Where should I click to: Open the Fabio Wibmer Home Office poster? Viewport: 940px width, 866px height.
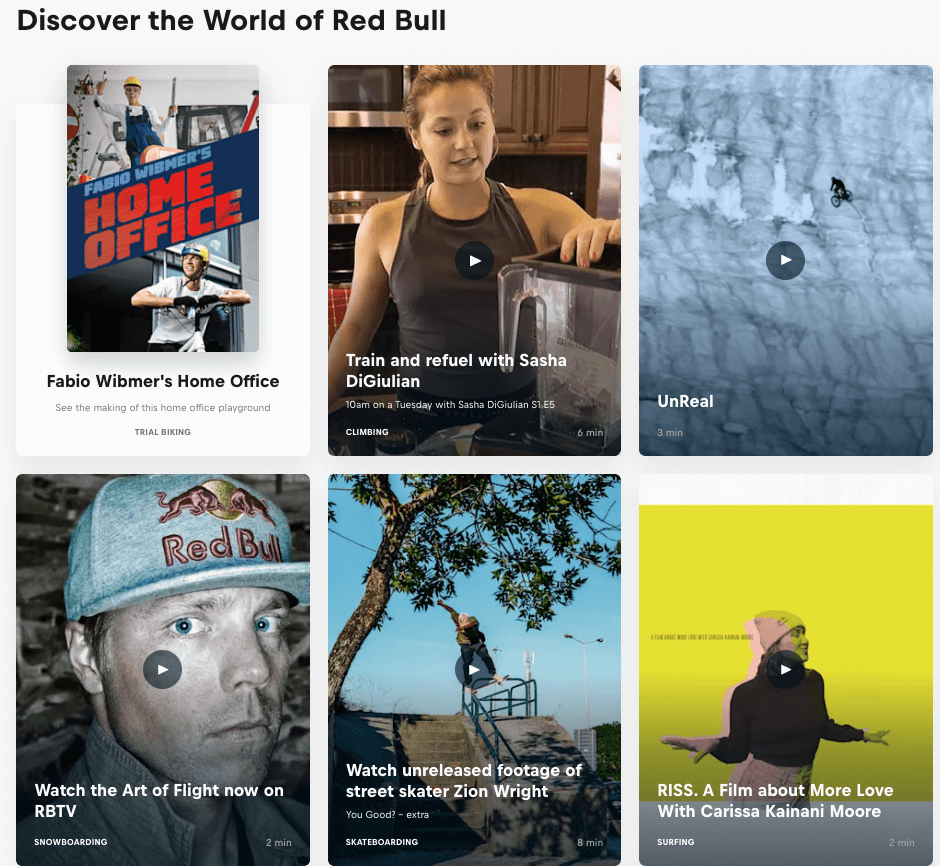pos(163,209)
